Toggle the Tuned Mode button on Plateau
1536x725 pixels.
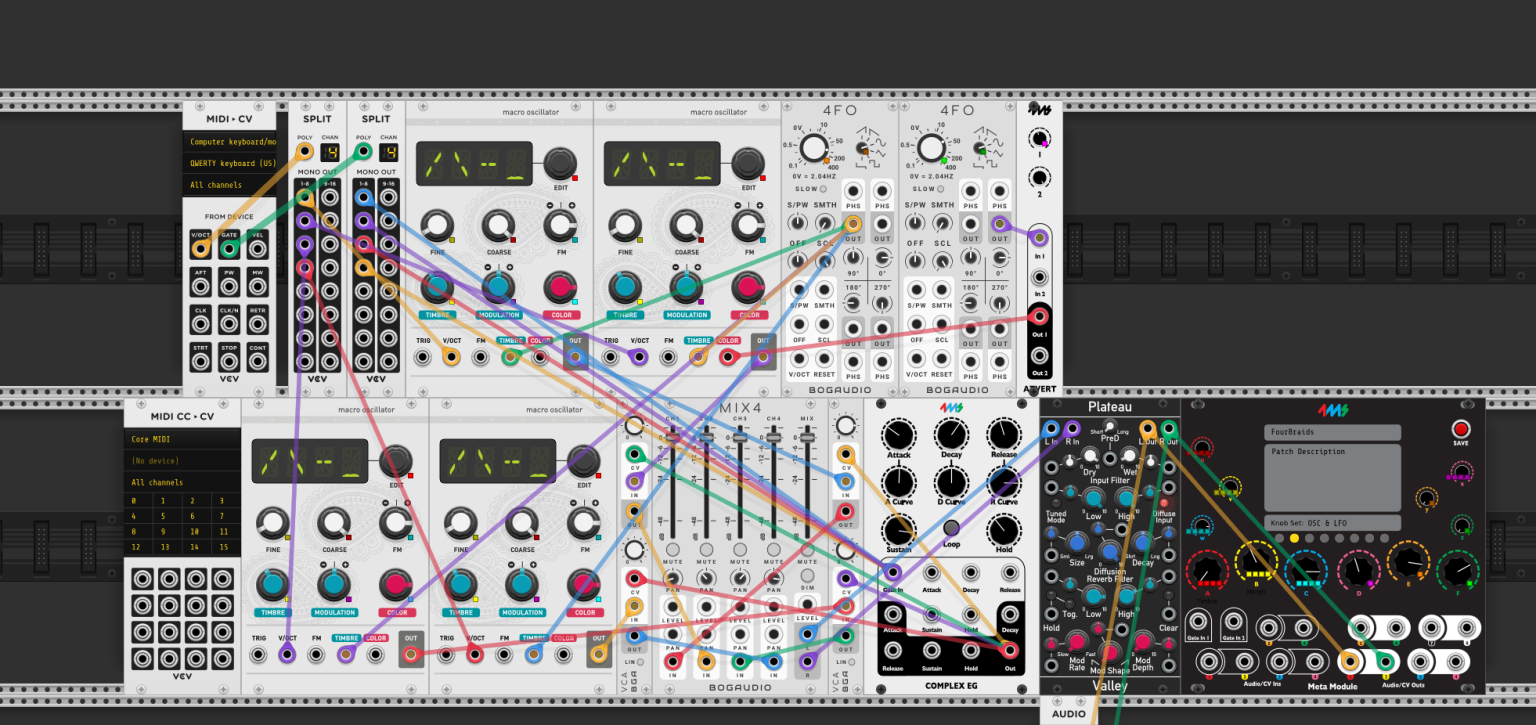click(x=1055, y=503)
